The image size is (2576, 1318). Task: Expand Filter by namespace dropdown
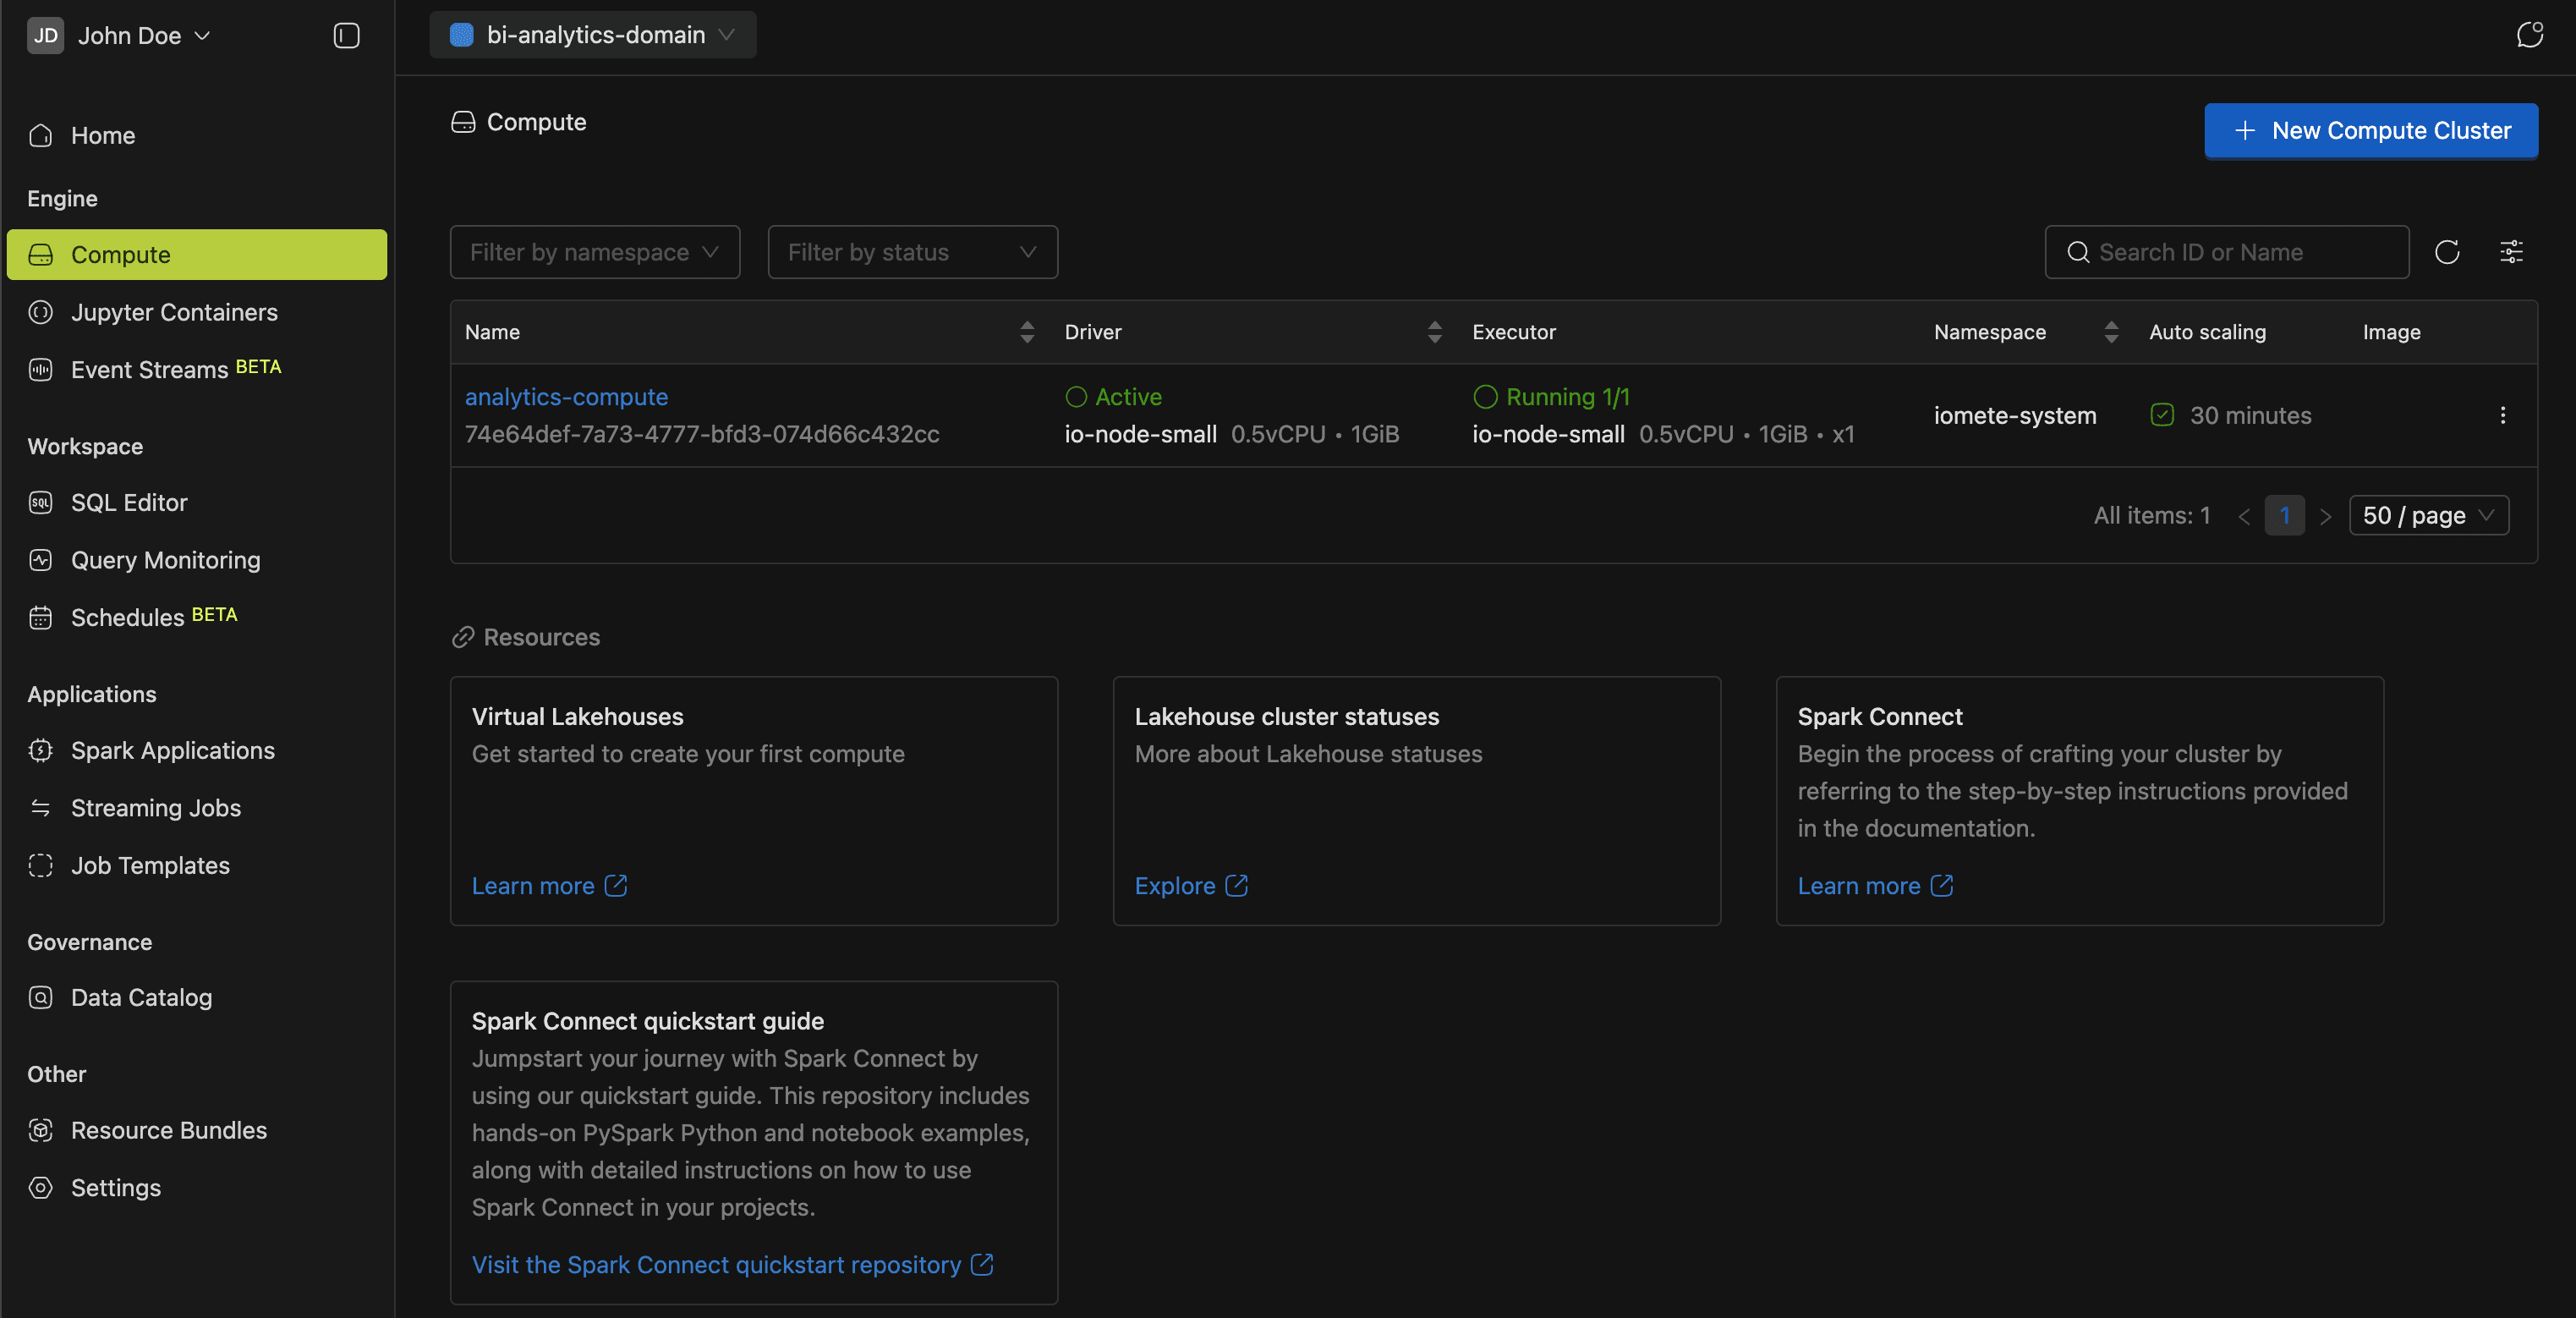pos(594,252)
